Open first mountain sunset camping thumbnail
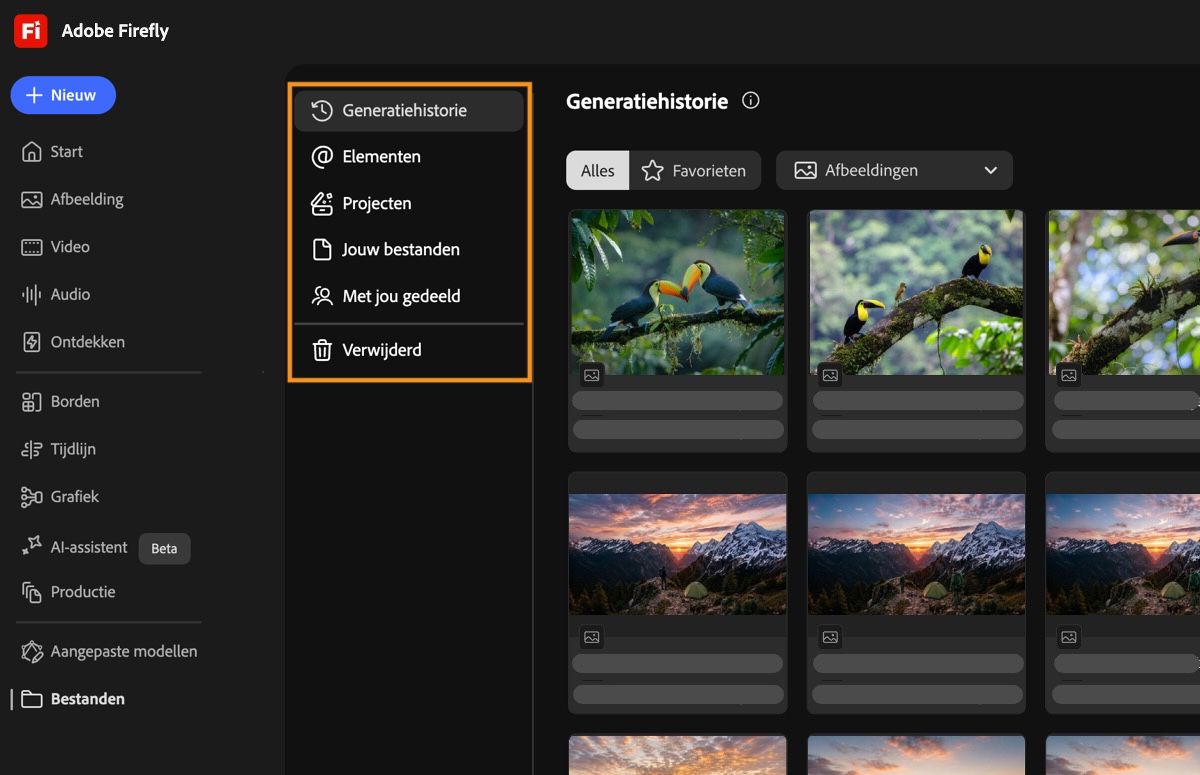 pyautogui.click(x=678, y=554)
